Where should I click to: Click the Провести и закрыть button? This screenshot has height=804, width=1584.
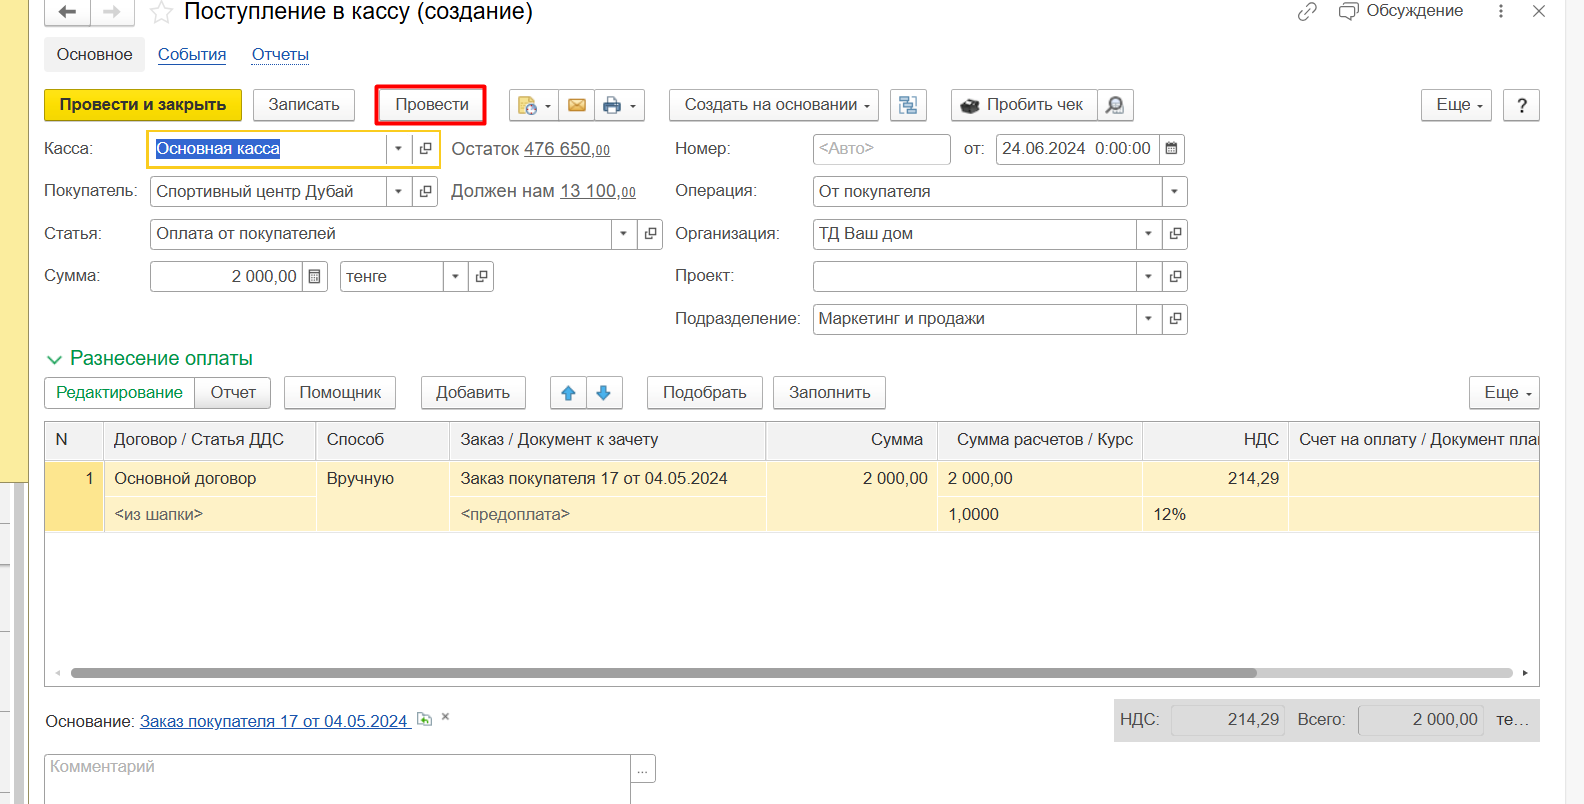143,105
